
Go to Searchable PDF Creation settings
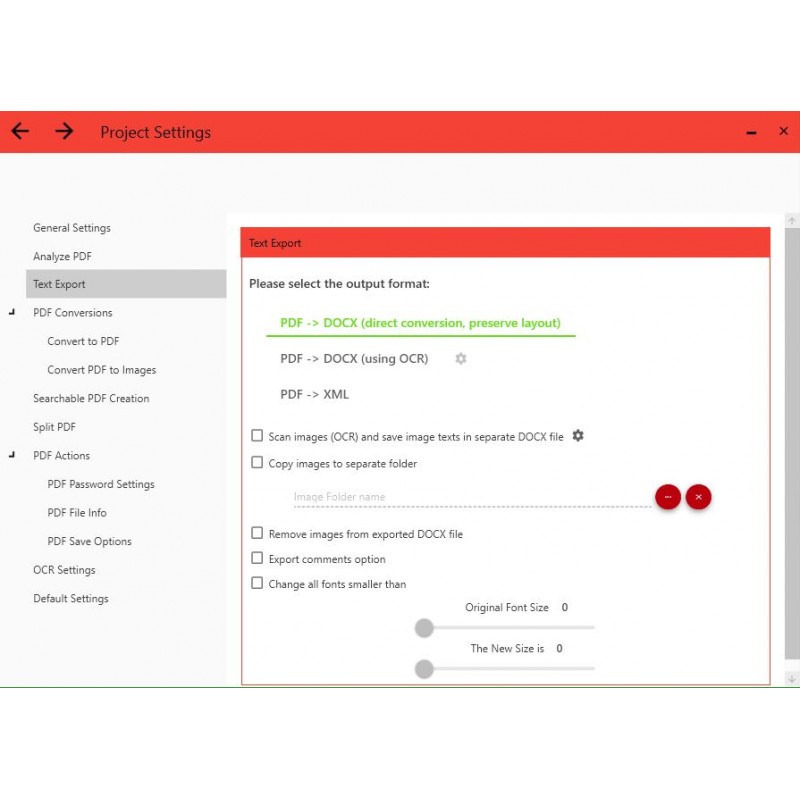click(x=91, y=398)
